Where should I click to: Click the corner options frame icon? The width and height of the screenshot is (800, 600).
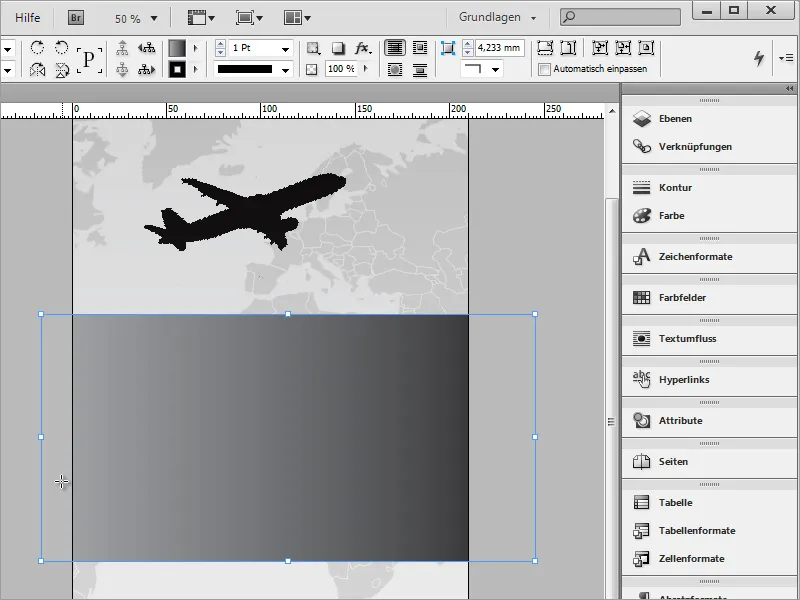(447, 48)
